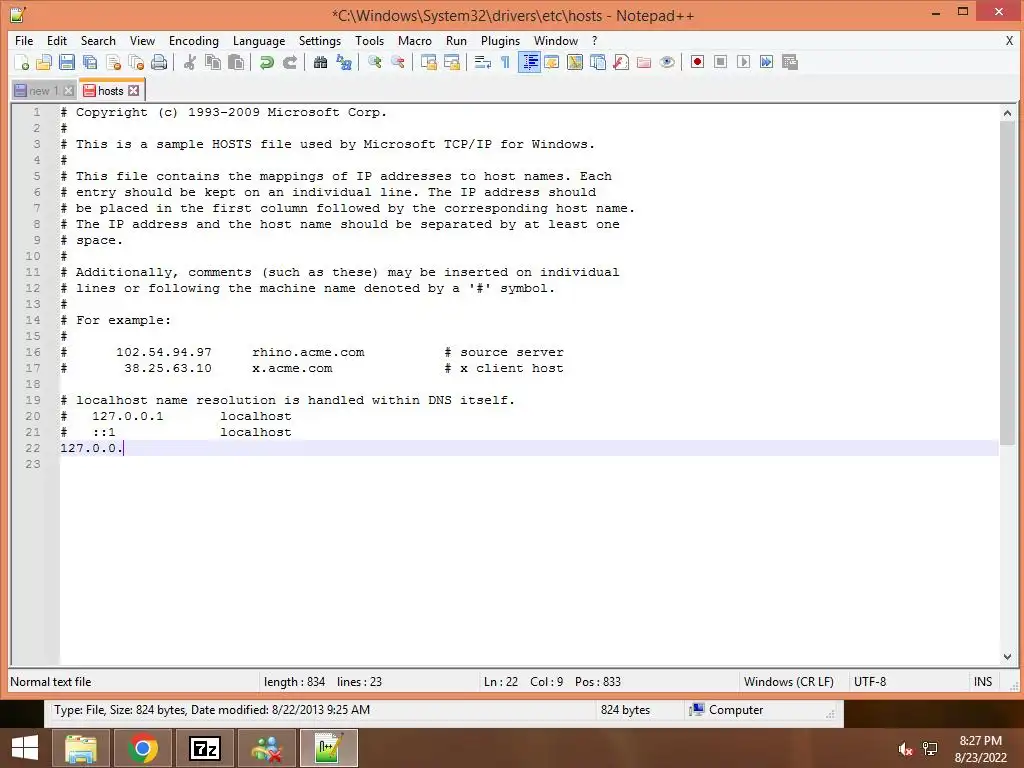Open the Run menu
The width and height of the screenshot is (1024, 768).
456,40
